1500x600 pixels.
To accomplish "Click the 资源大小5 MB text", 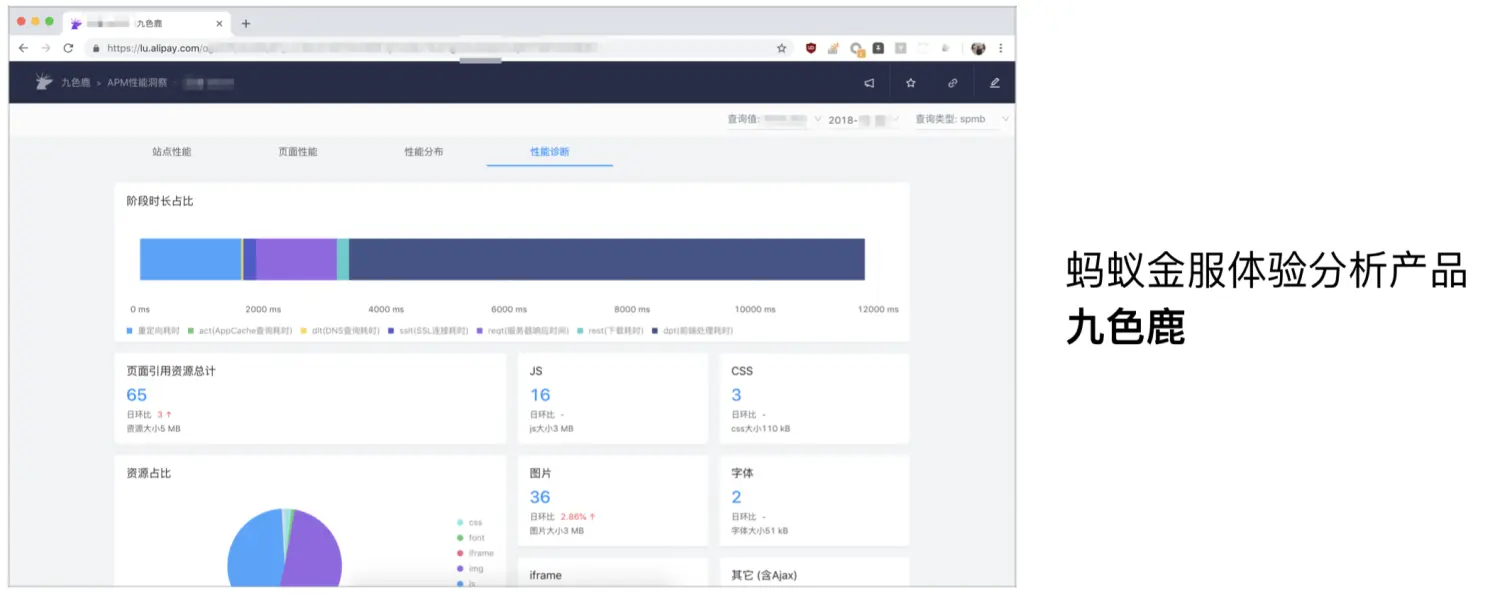I will click(153, 429).
